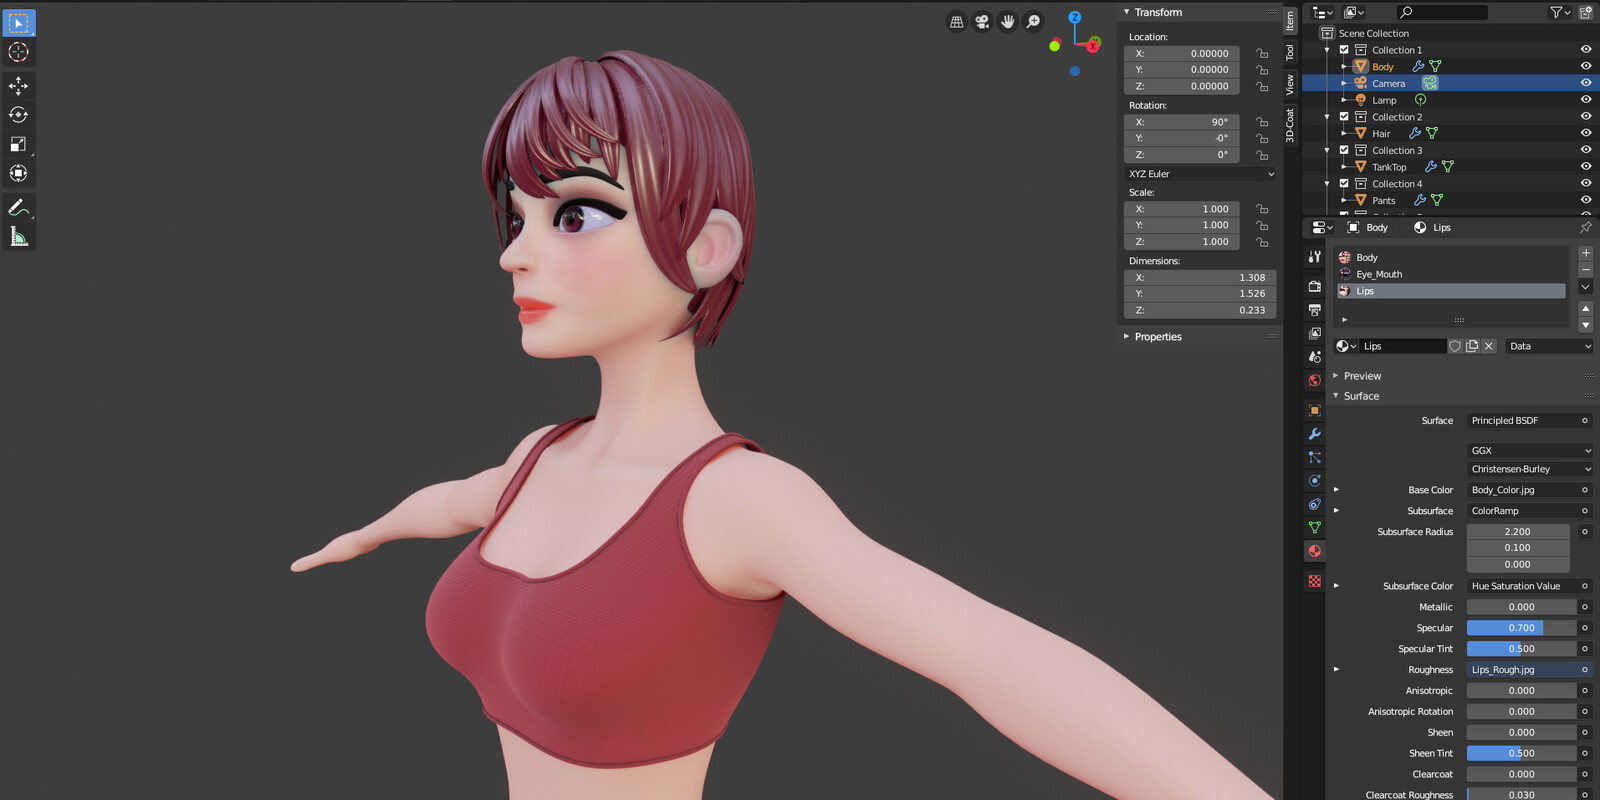
Task: Pick the Scale tool
Action: (x=18, y=144)
